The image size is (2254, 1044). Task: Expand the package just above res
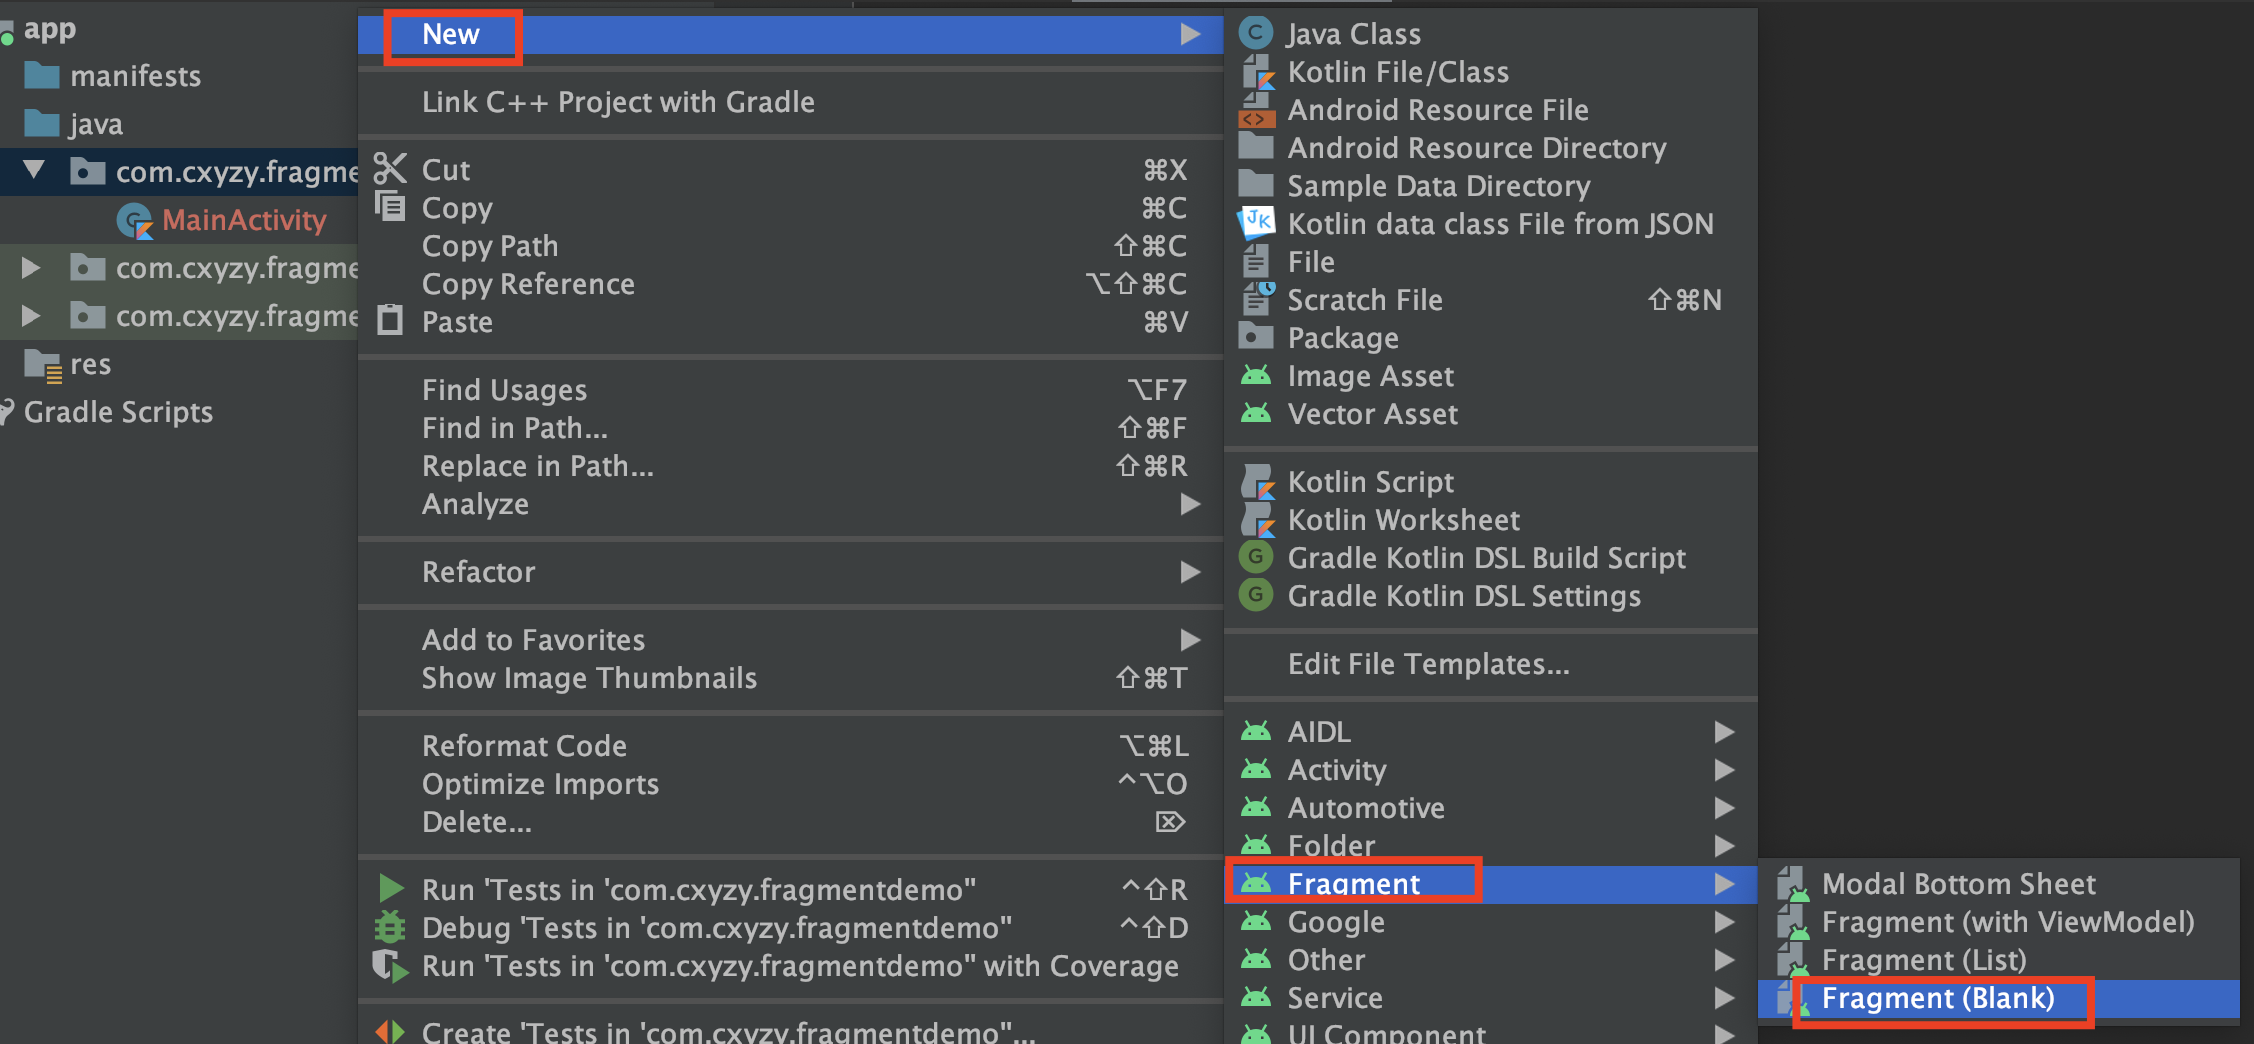coord(31,315)
